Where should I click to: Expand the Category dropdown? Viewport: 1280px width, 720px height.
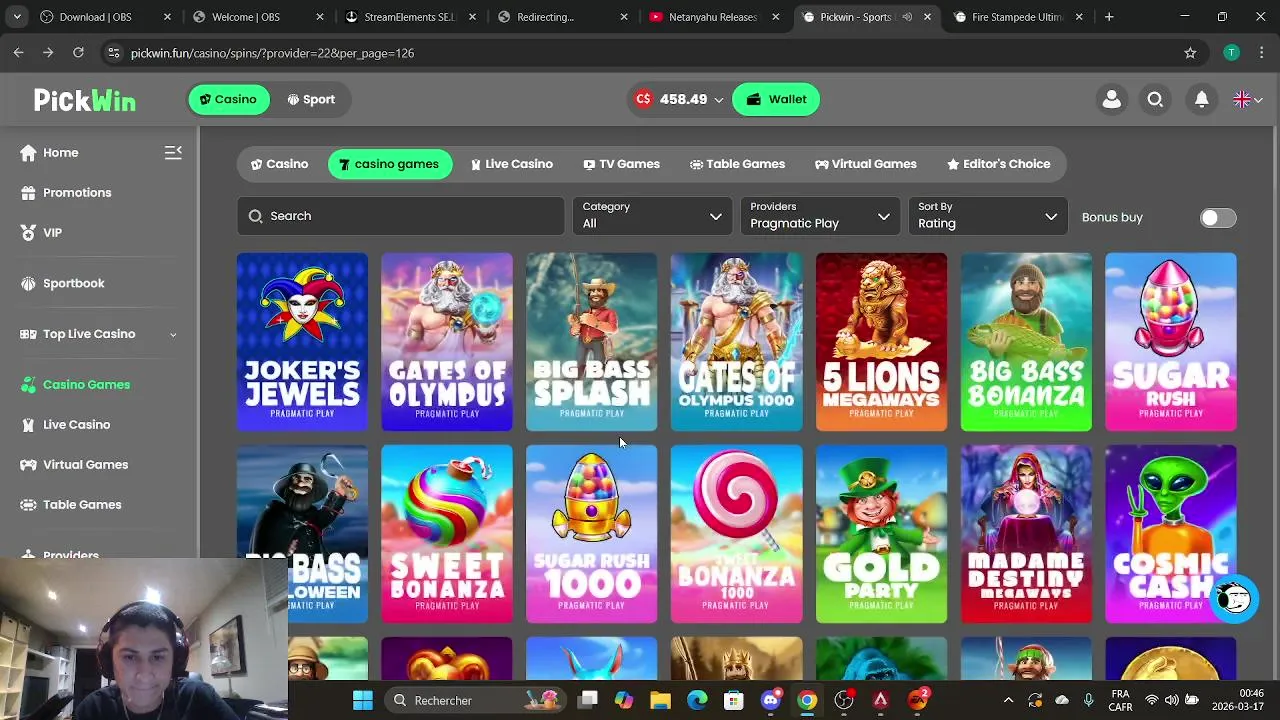coord(652,216)
